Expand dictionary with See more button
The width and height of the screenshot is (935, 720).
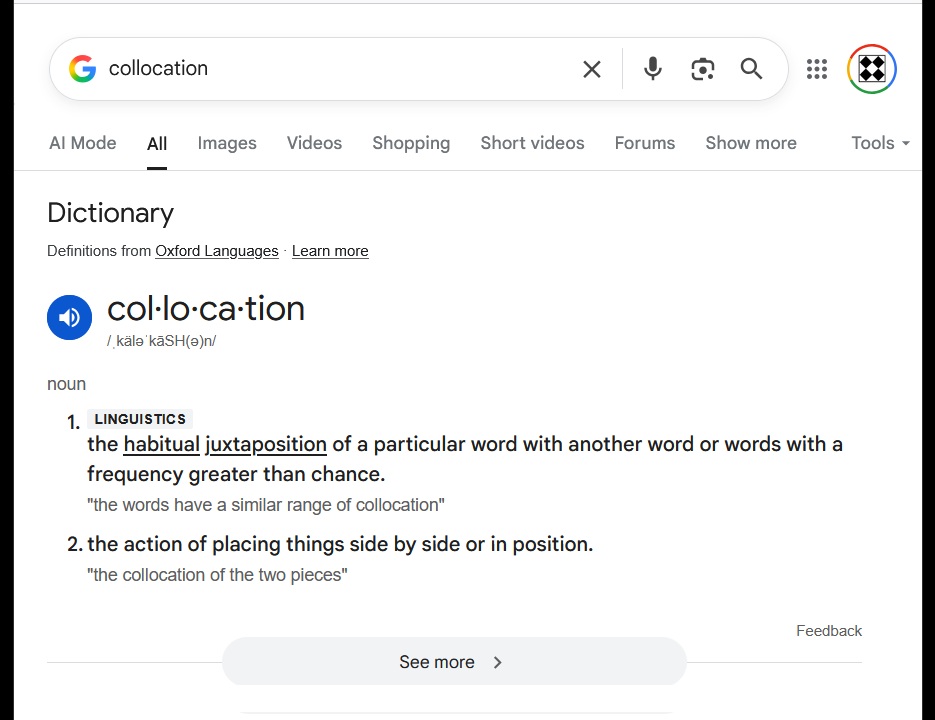[x=453, y=662]
